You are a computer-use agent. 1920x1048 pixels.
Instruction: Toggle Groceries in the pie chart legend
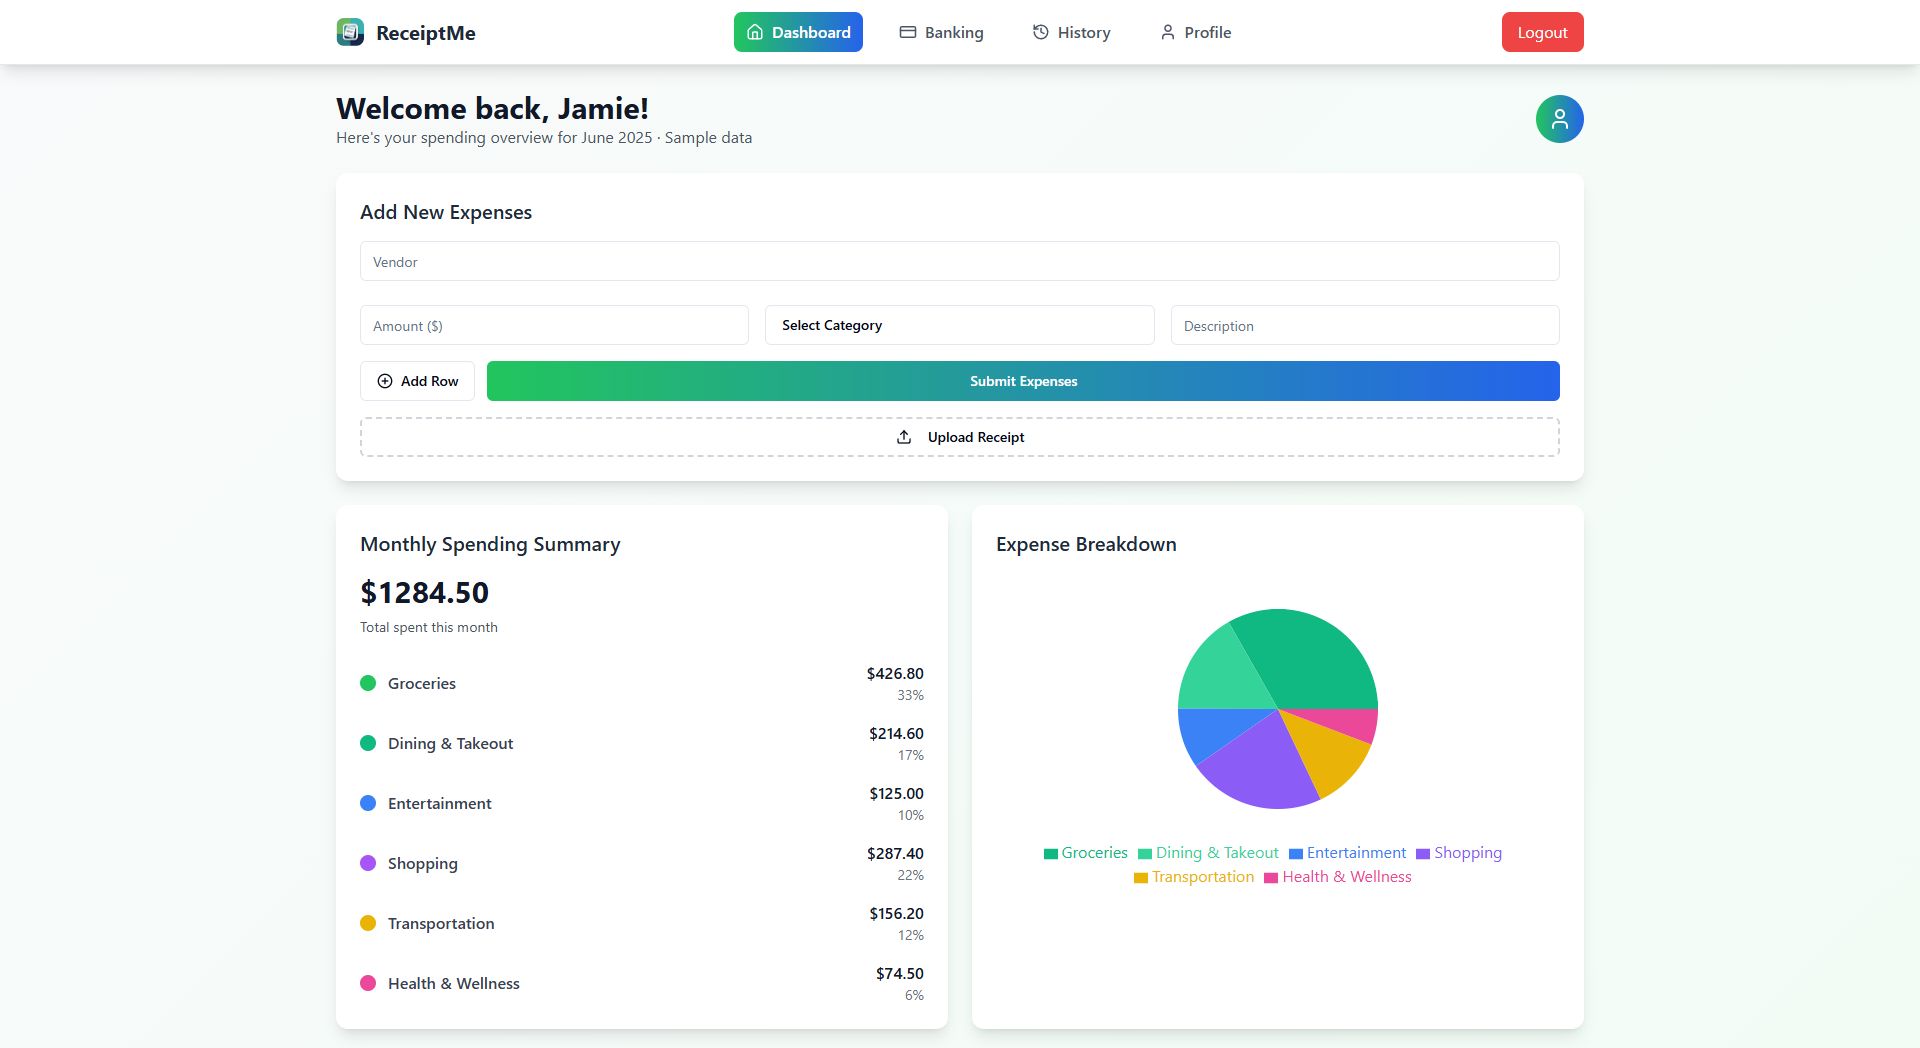coord(1085,853)
